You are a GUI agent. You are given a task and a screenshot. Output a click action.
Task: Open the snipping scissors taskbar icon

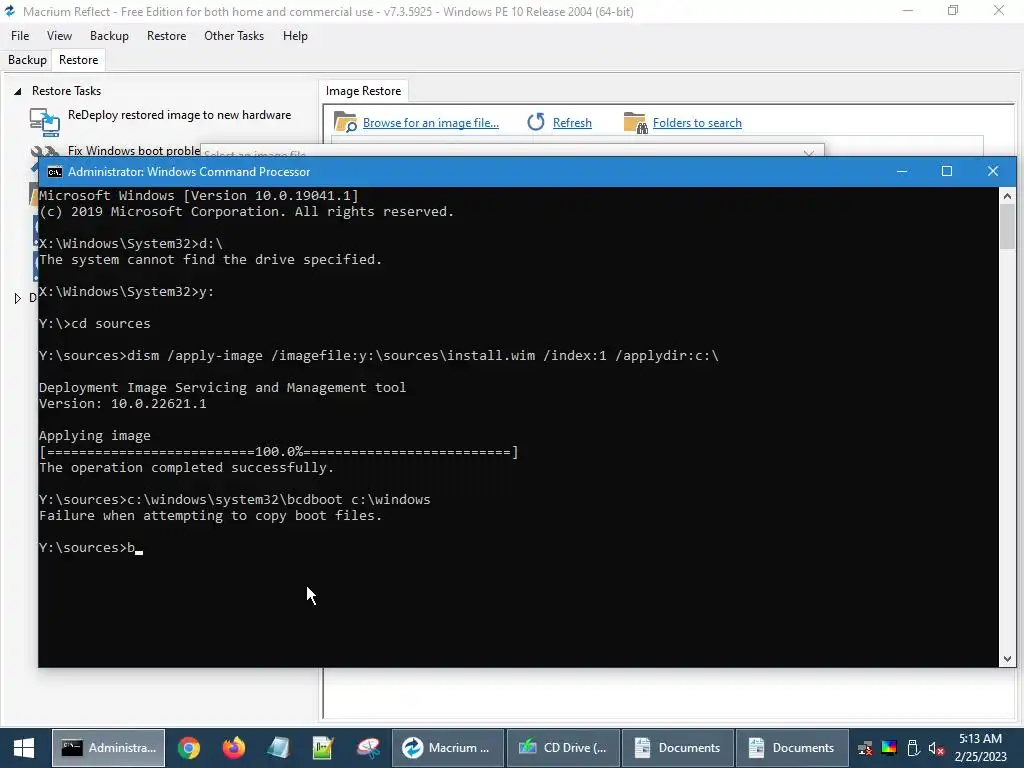[x=368, y=748]
